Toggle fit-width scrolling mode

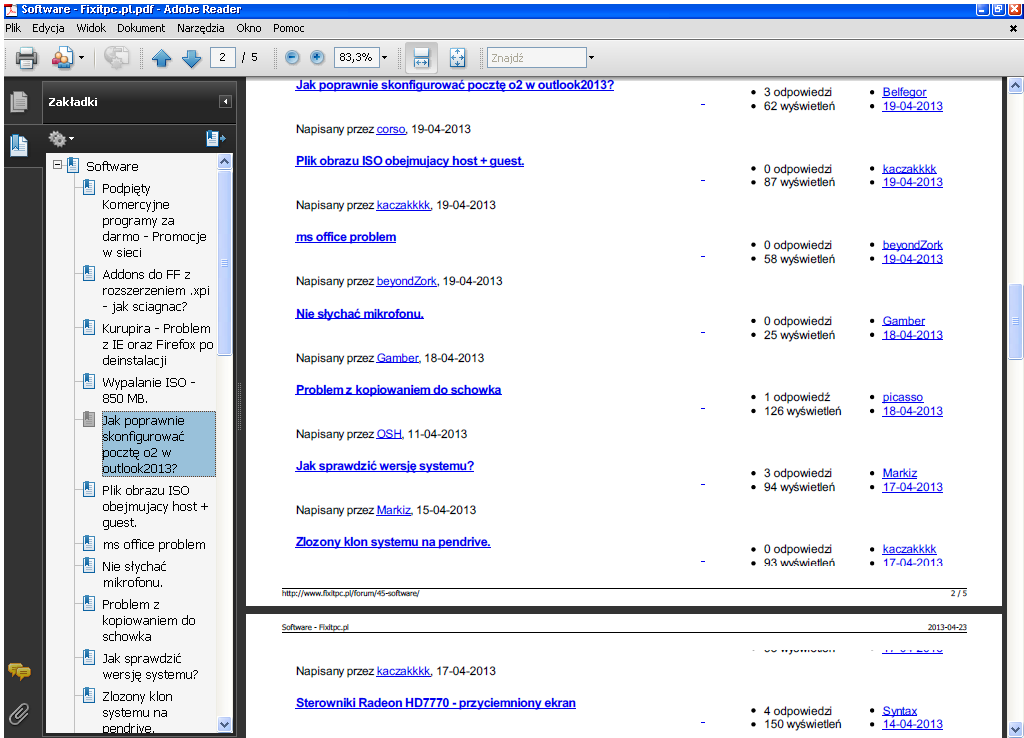coord(421,58)
